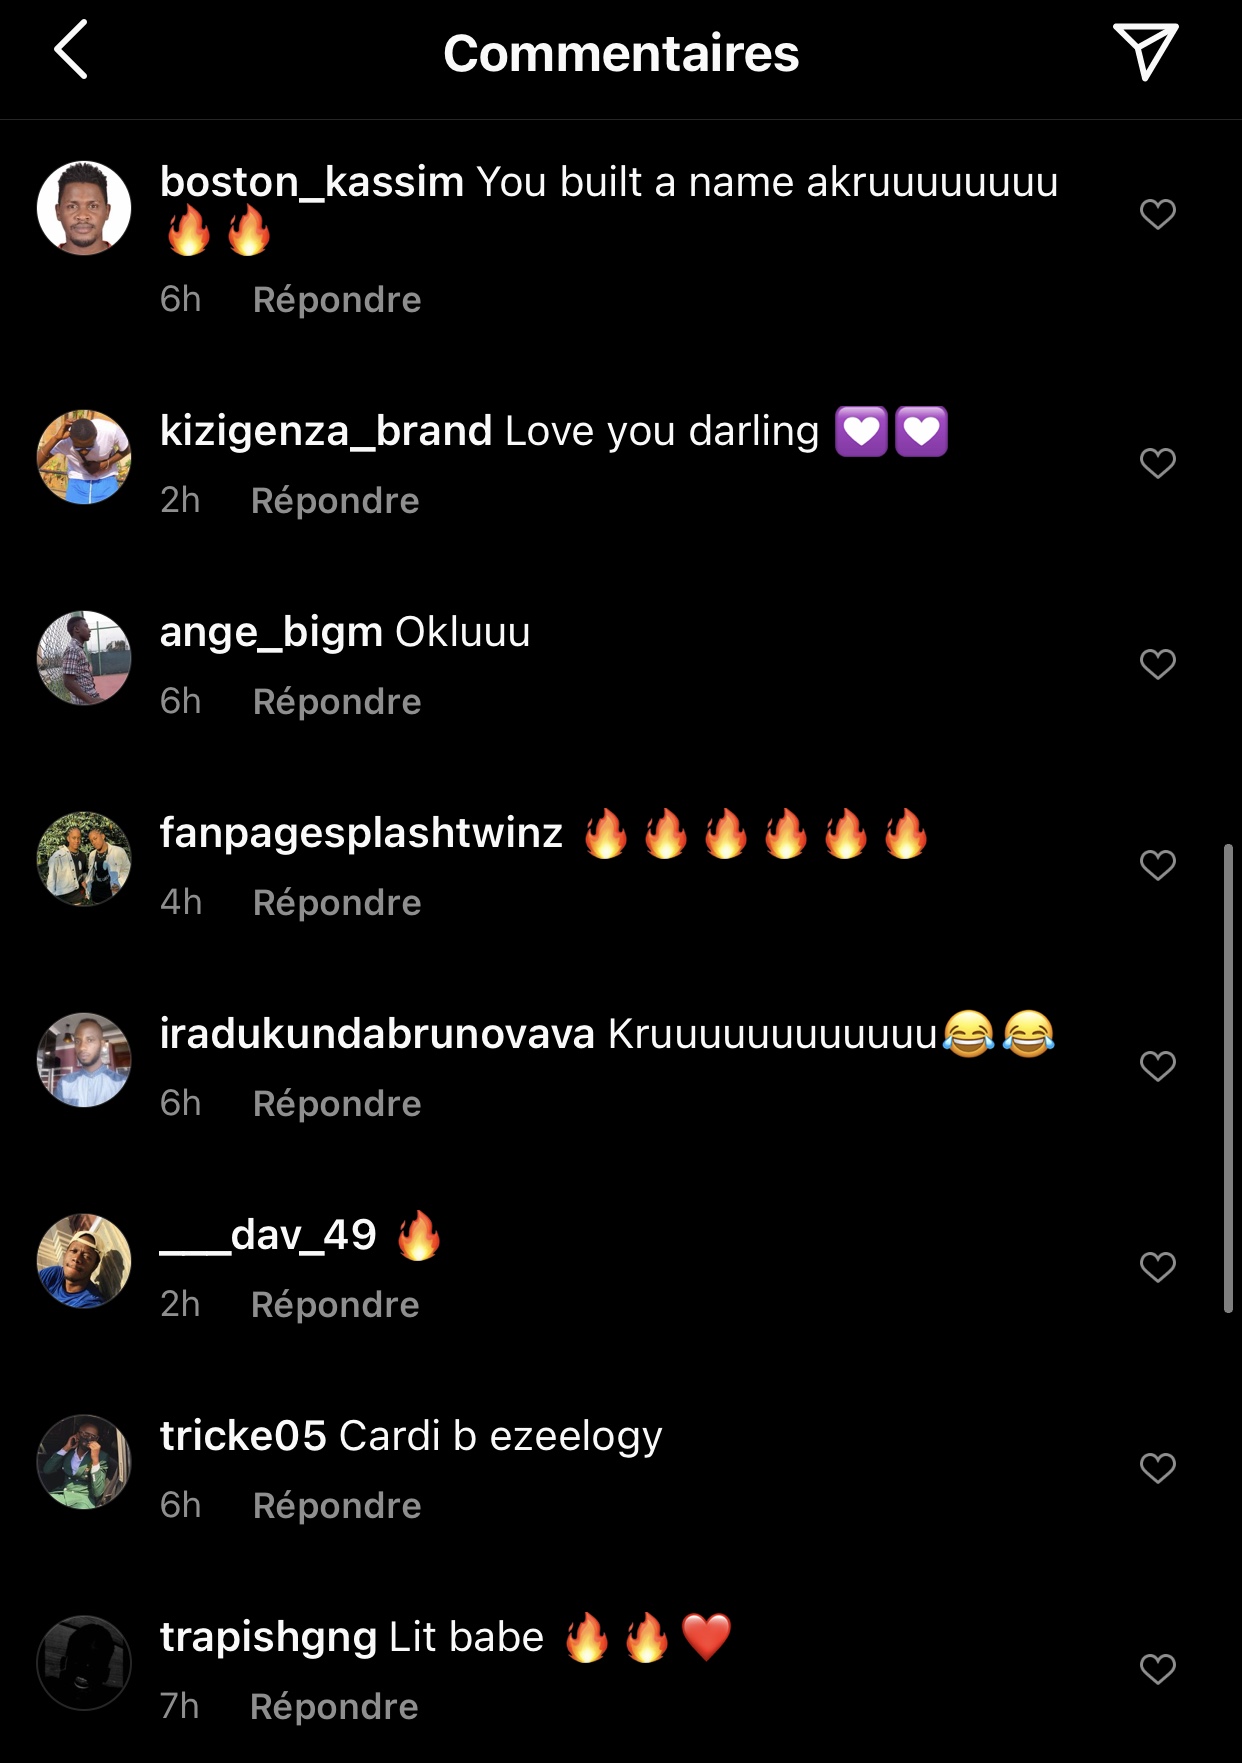Tap the paper plane share icon

(1145, 51)
